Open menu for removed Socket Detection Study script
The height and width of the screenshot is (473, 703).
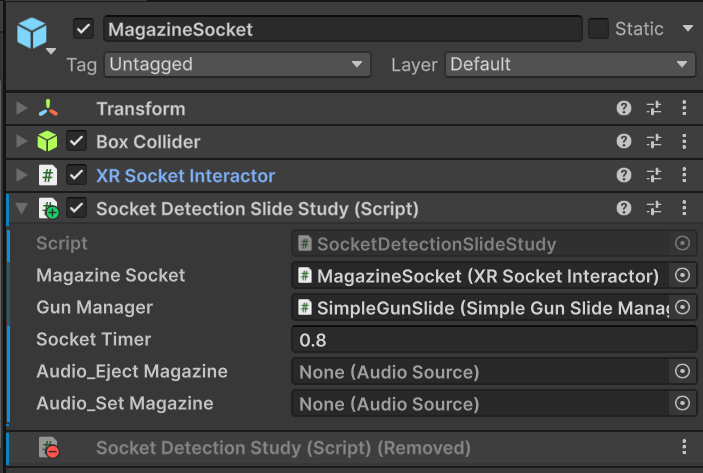click(x=684, y=448)
